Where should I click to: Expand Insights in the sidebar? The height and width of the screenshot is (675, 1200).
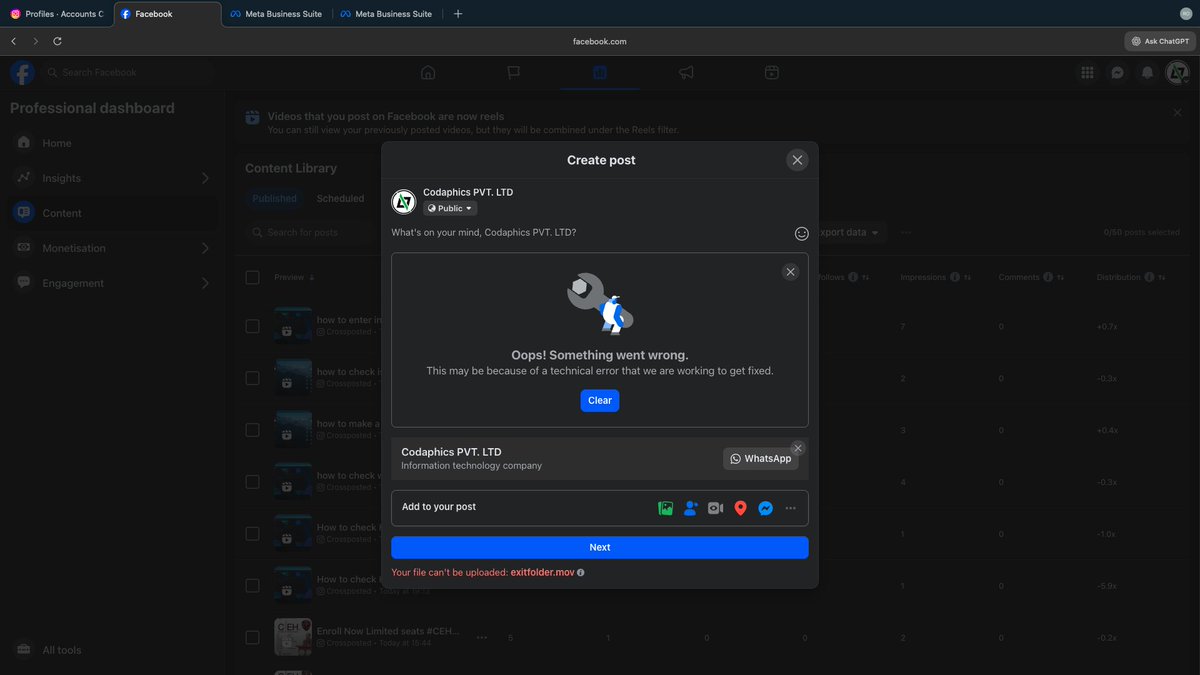(110, 178)
